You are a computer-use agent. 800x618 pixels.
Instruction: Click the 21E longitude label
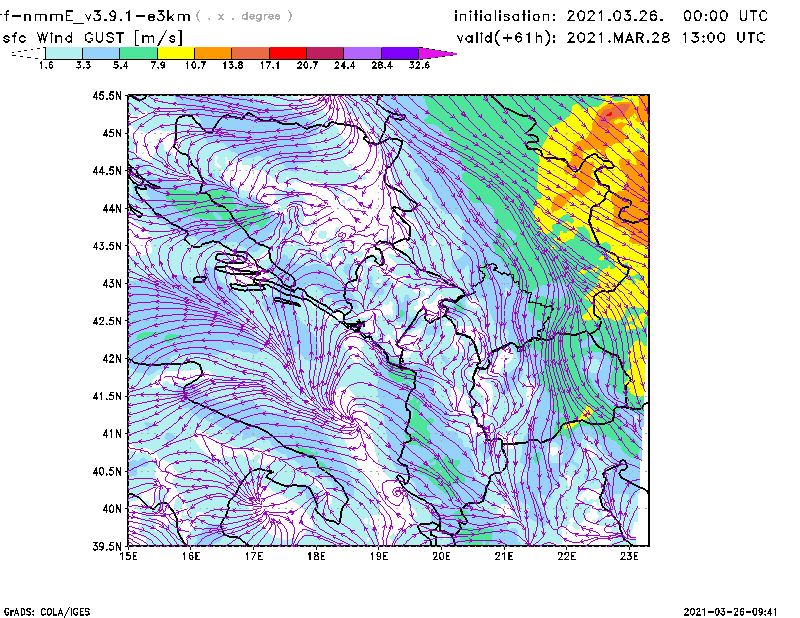coord(504,556)
